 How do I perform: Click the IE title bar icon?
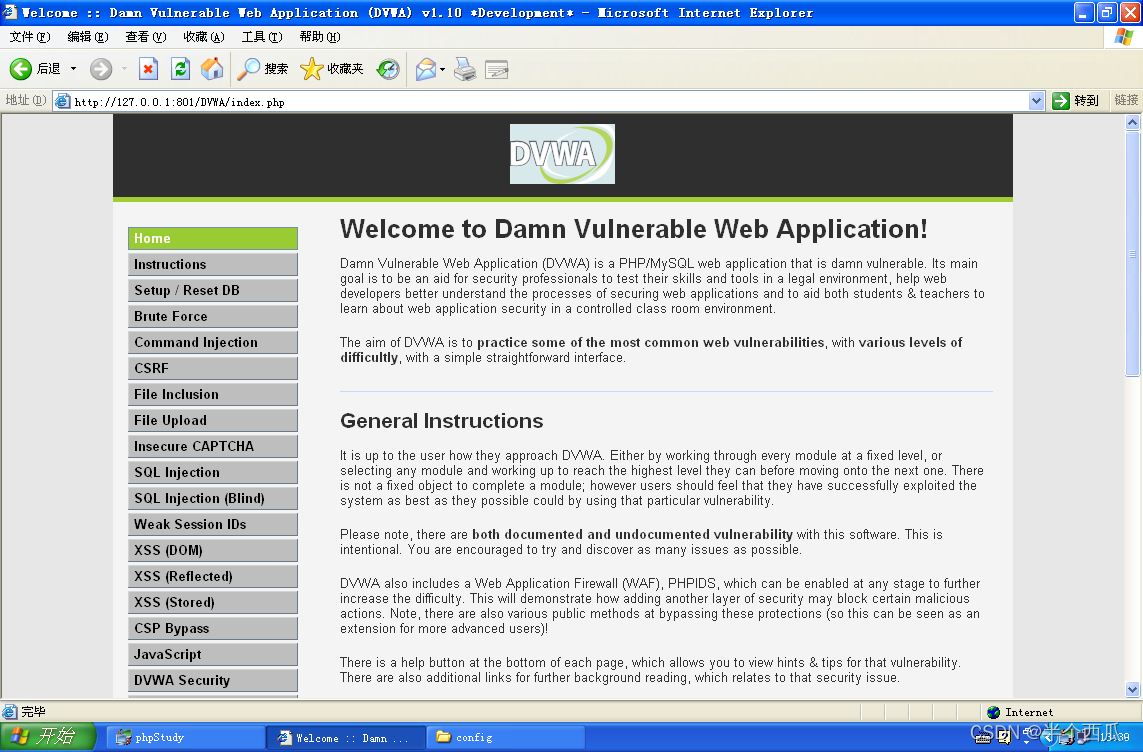(x=9, y=12)
